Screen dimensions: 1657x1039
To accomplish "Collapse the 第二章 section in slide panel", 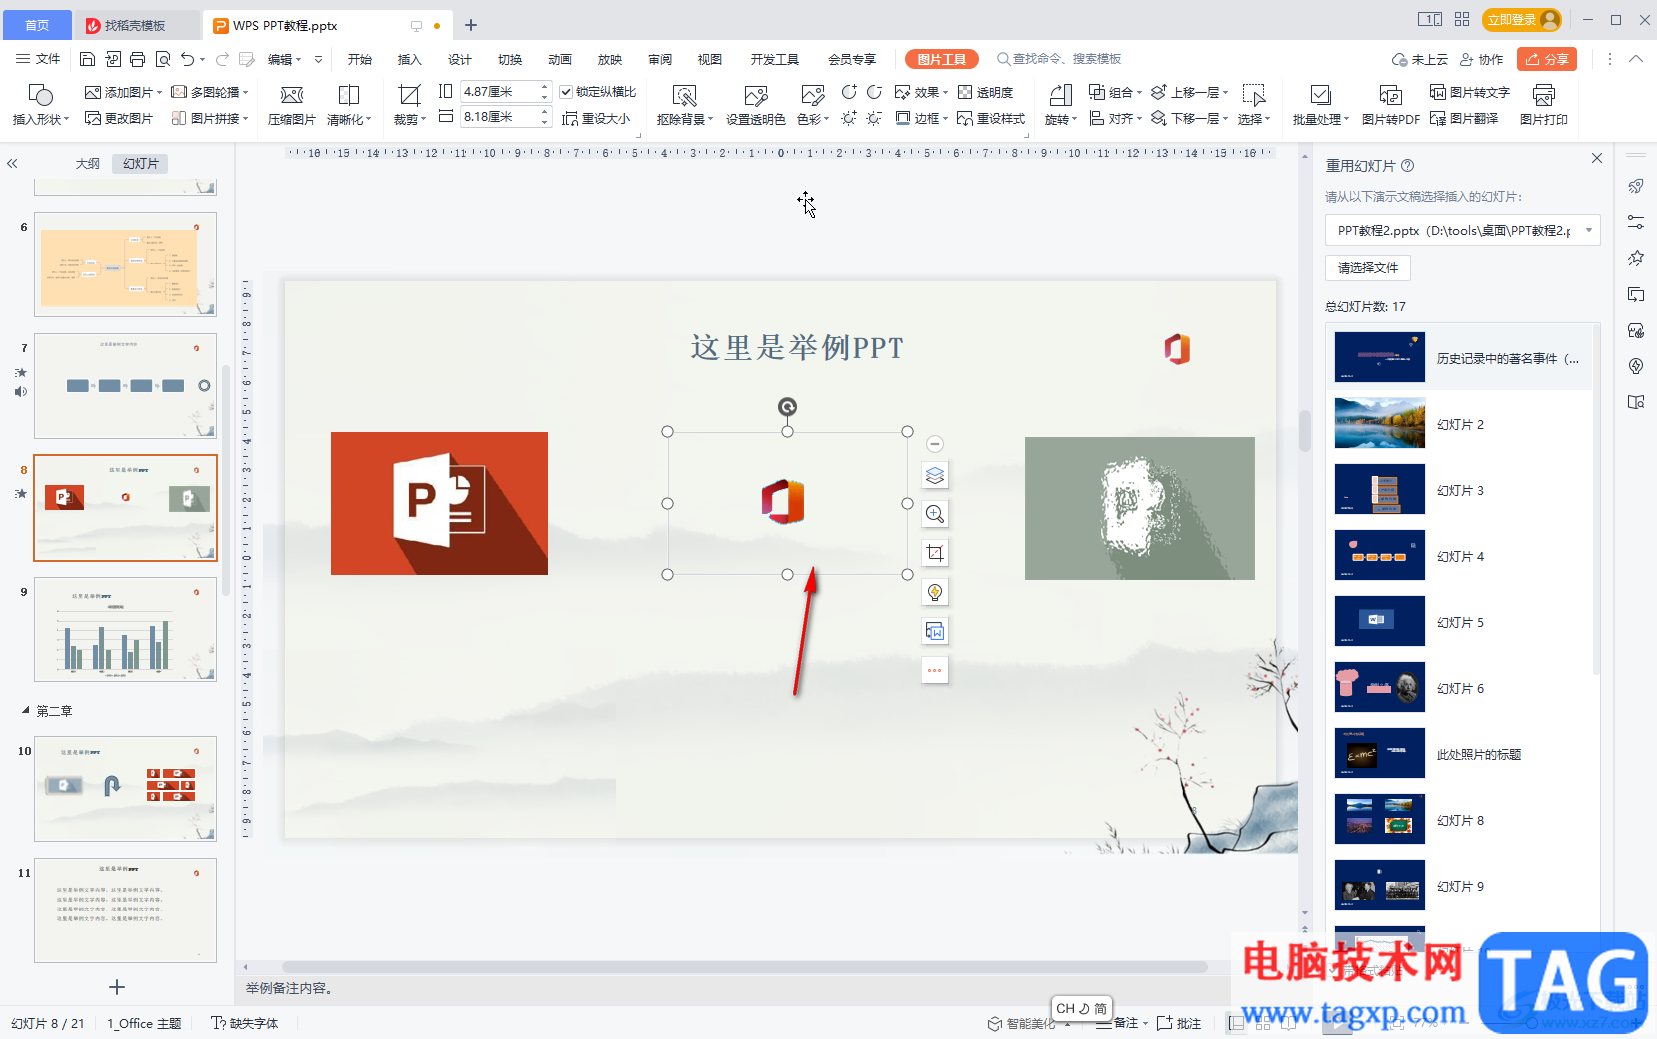I will point(26,710).
